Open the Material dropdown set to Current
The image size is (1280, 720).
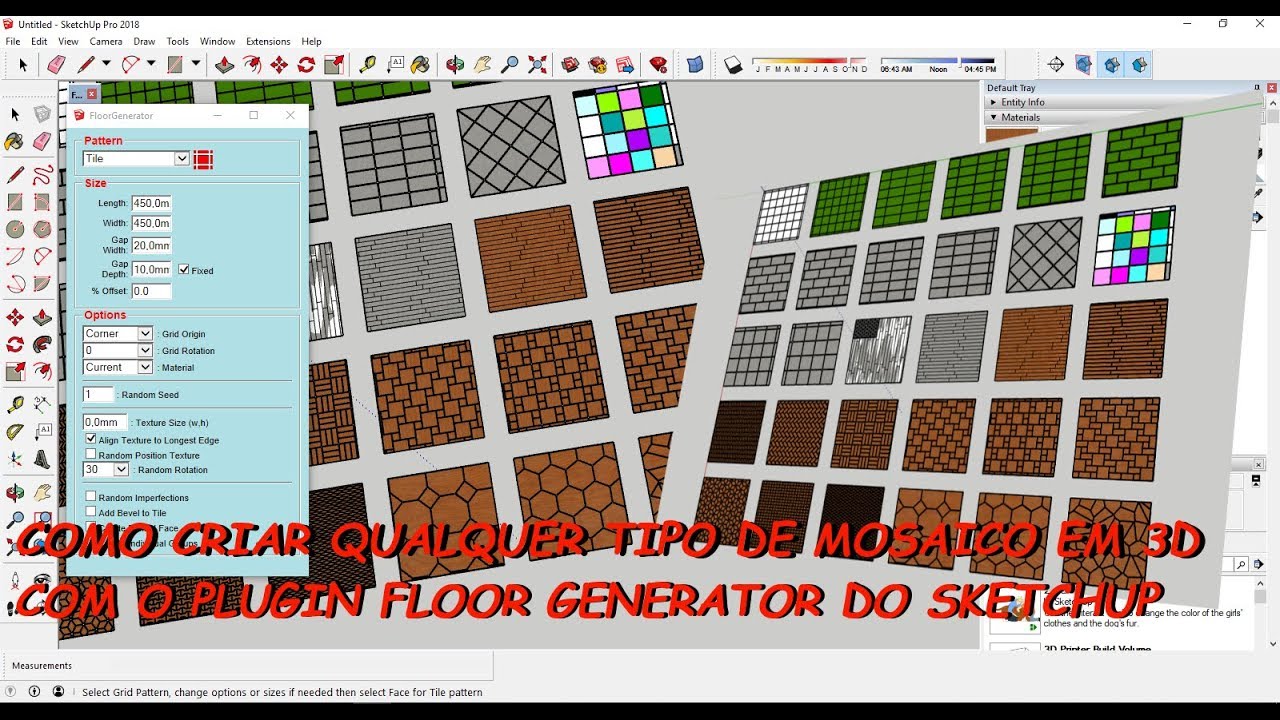pos(118,367)
